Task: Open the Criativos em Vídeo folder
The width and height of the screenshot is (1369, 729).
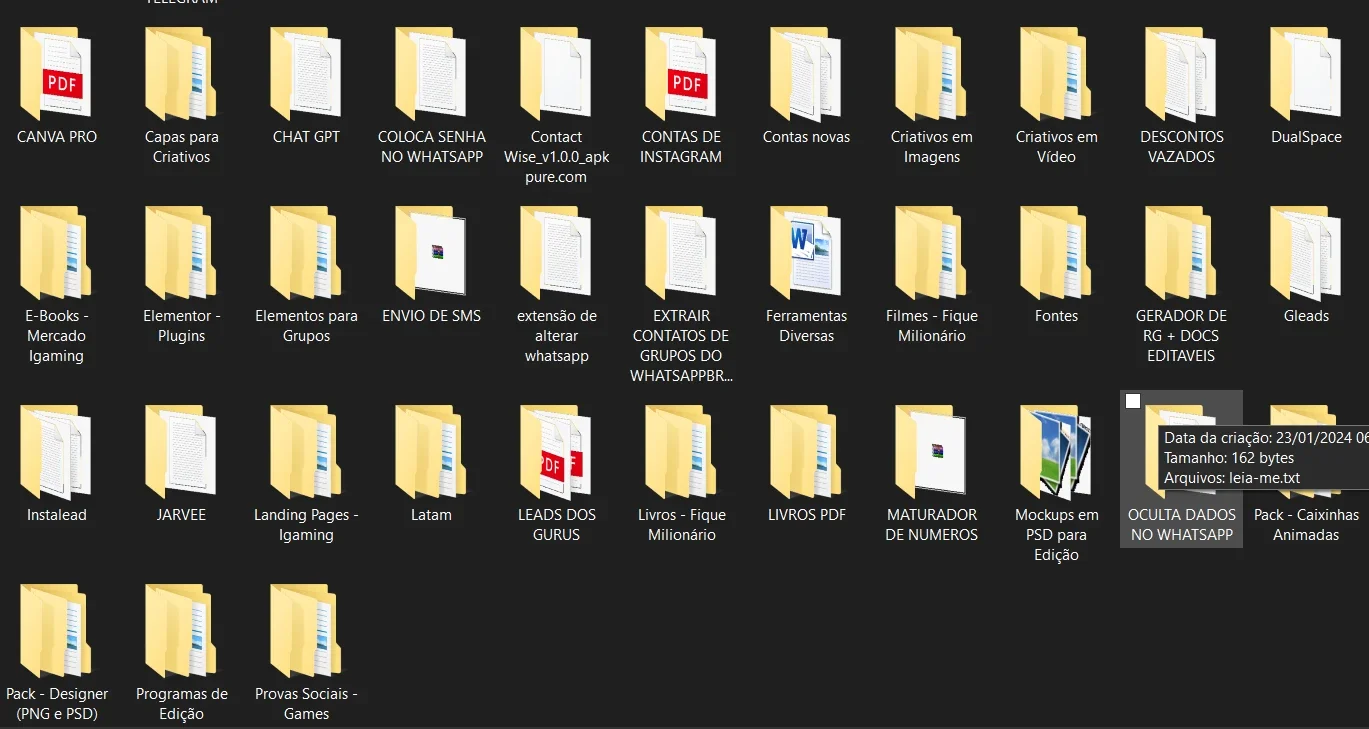Action: (1056, 73)
